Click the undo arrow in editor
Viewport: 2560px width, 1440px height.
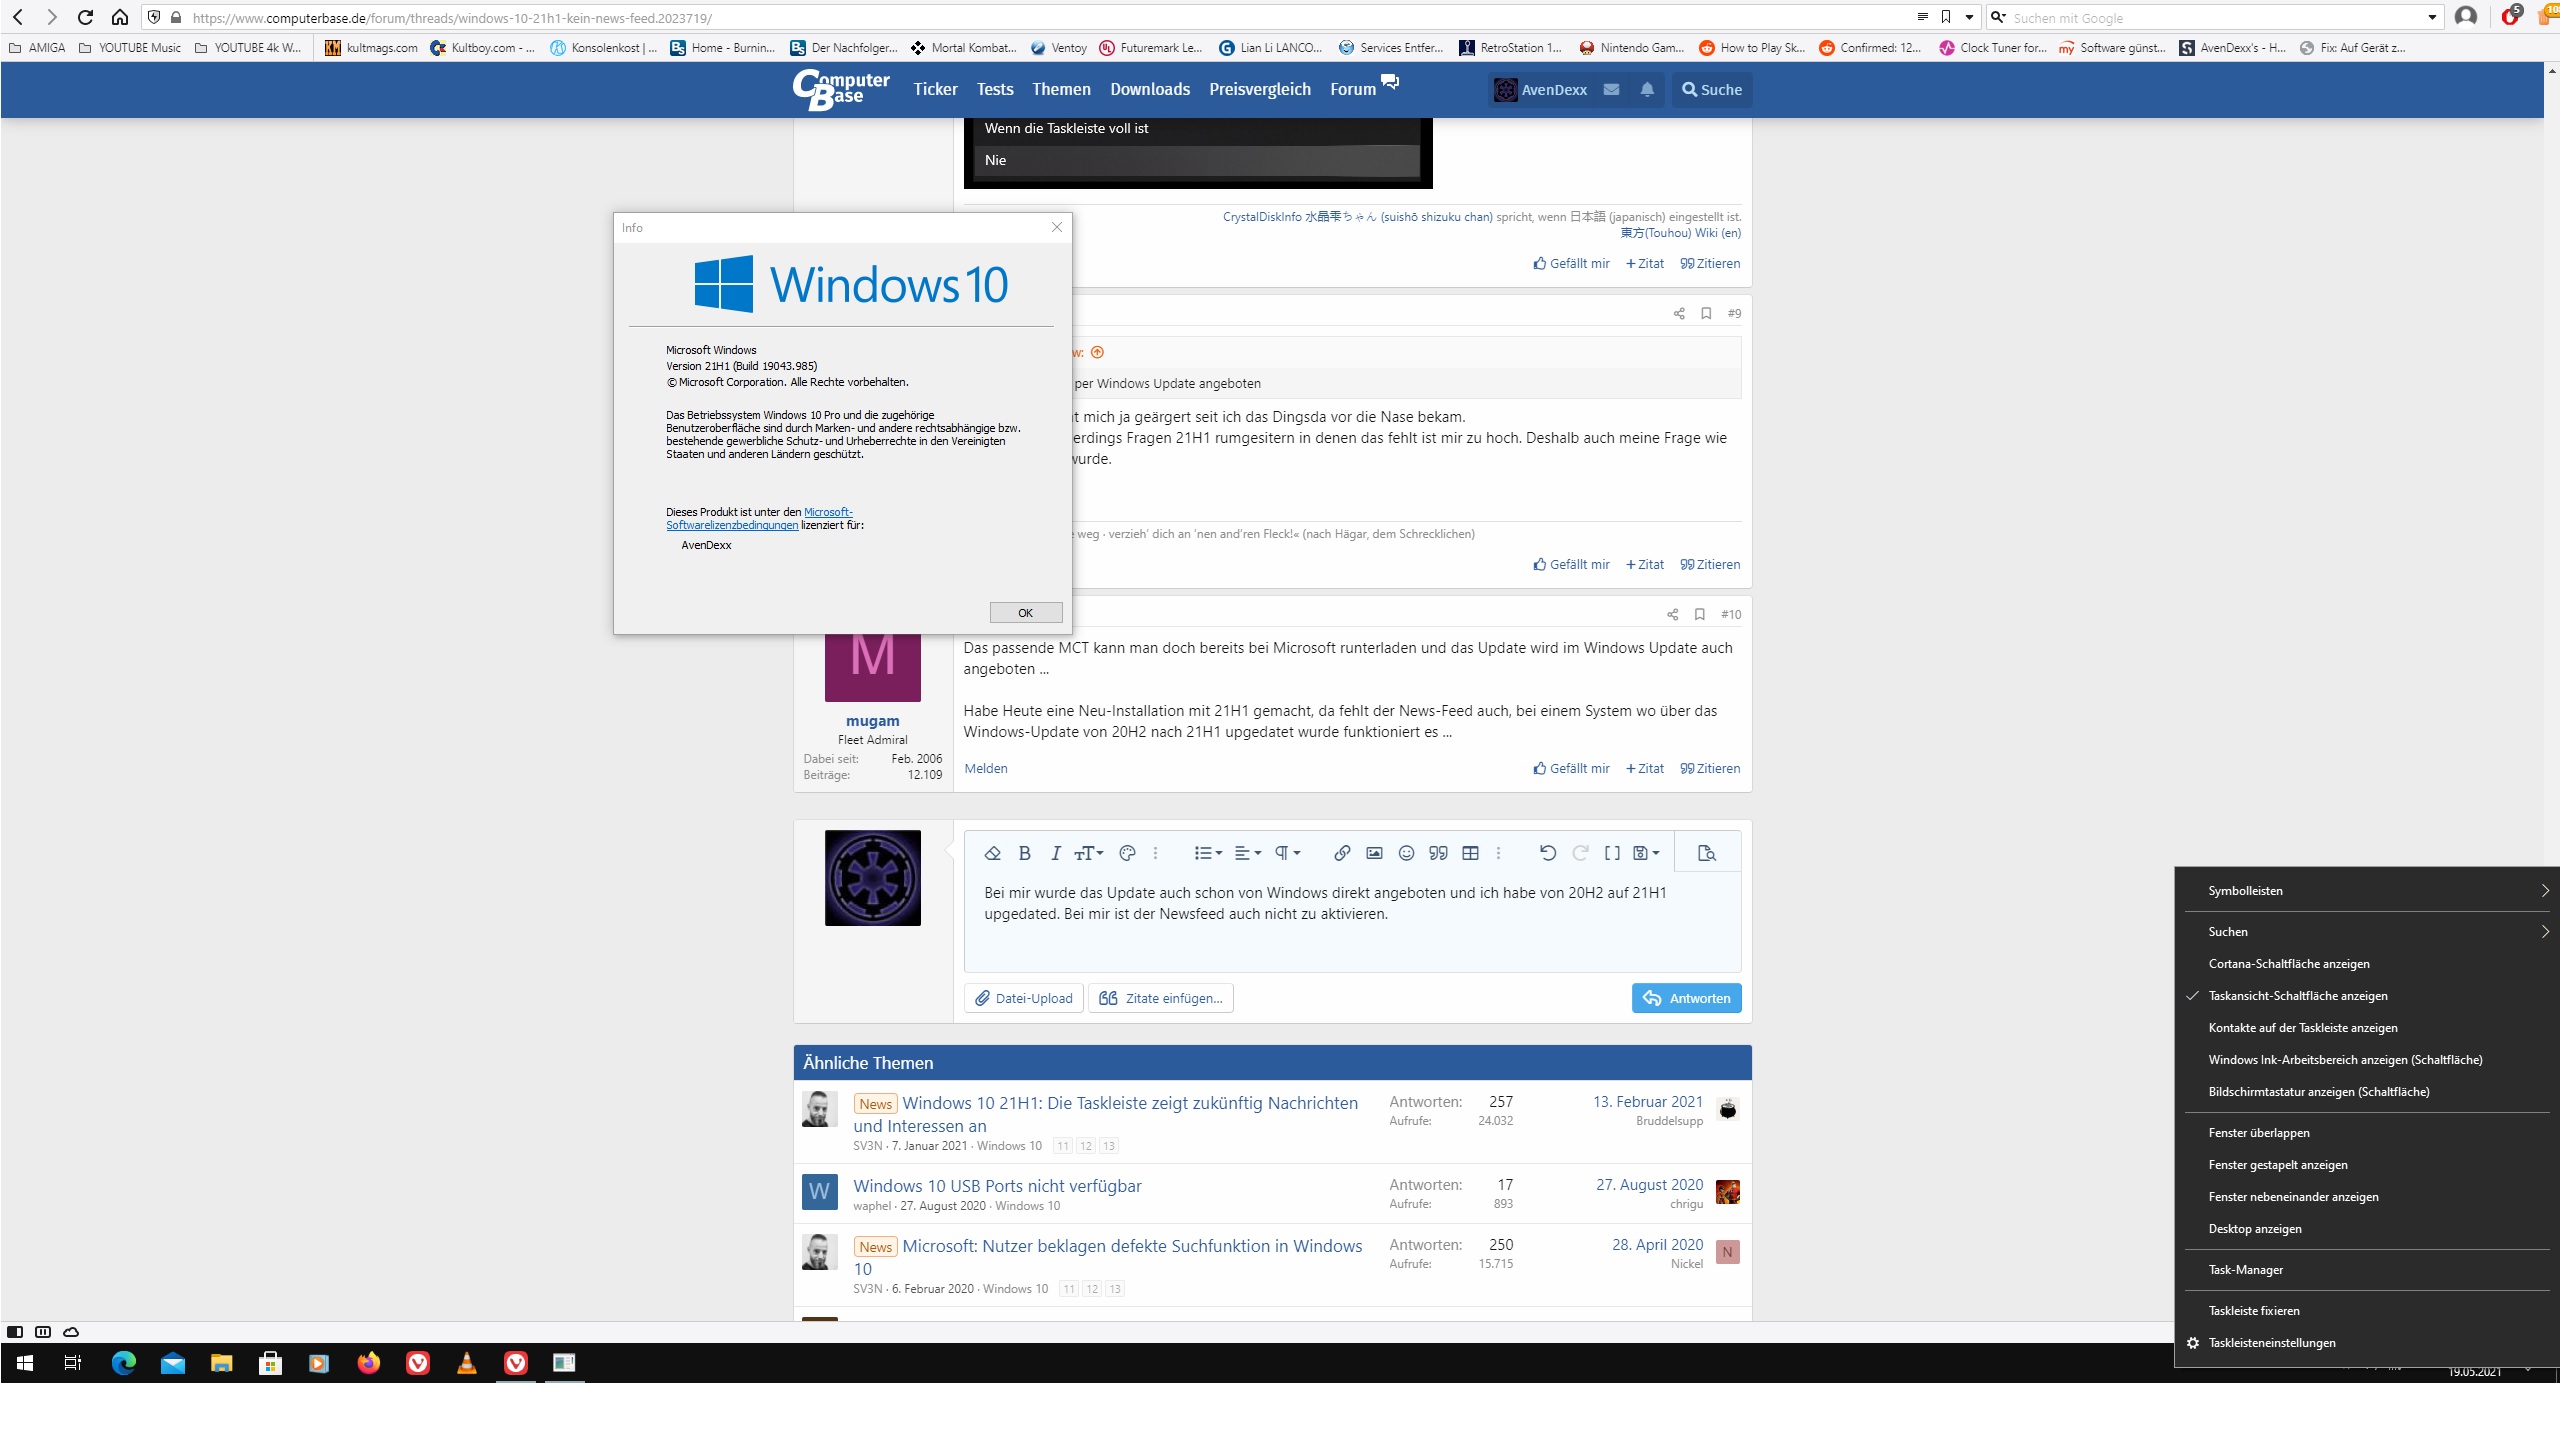click(x=1547, y=853)
